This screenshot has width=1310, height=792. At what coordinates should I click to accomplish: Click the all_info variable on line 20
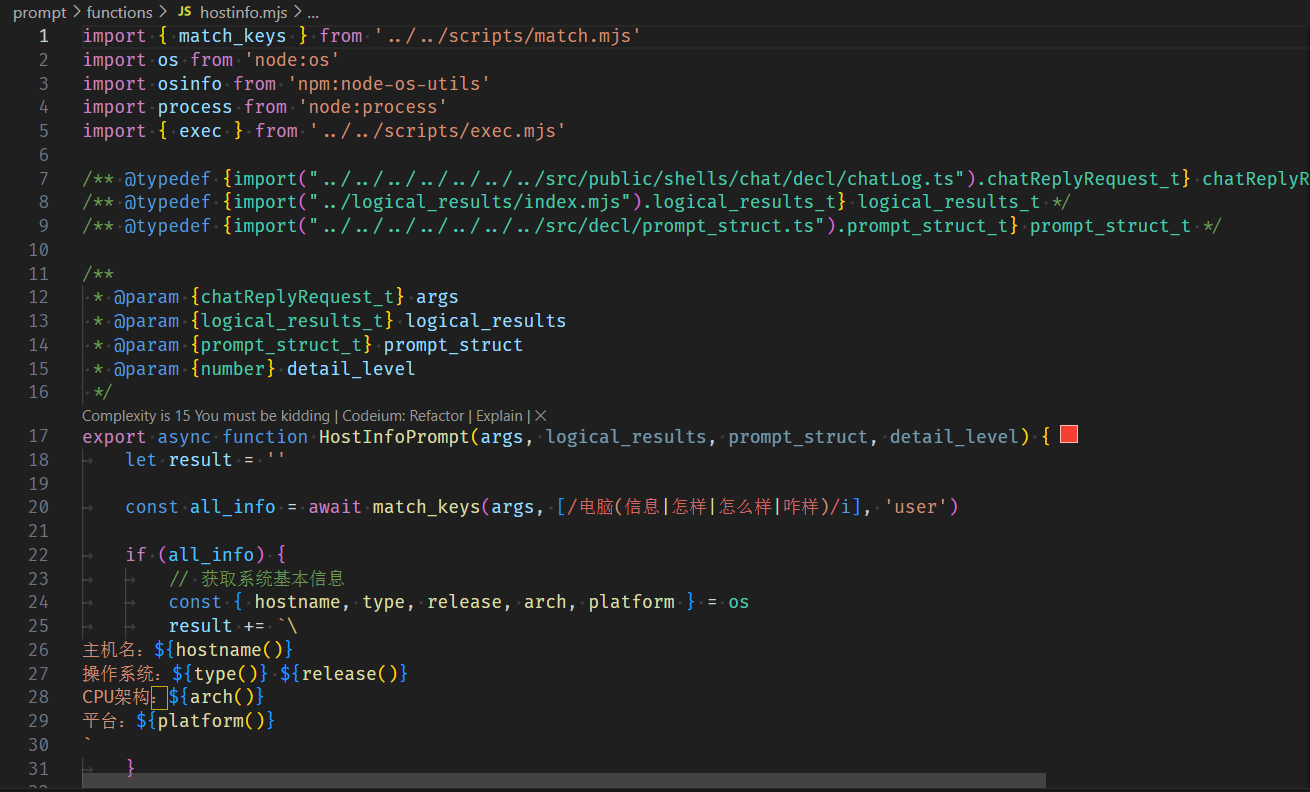[x=232, y=507]
